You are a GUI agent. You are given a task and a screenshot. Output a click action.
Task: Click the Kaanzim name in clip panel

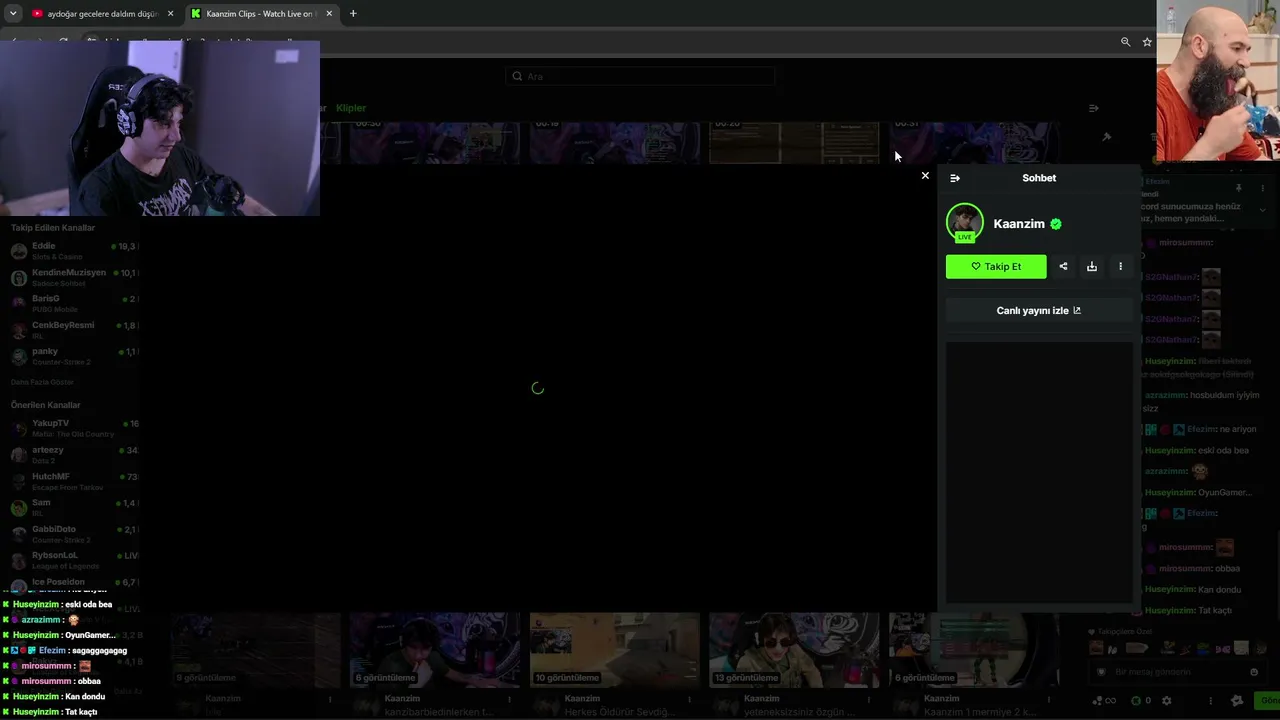coord(1019,224)
